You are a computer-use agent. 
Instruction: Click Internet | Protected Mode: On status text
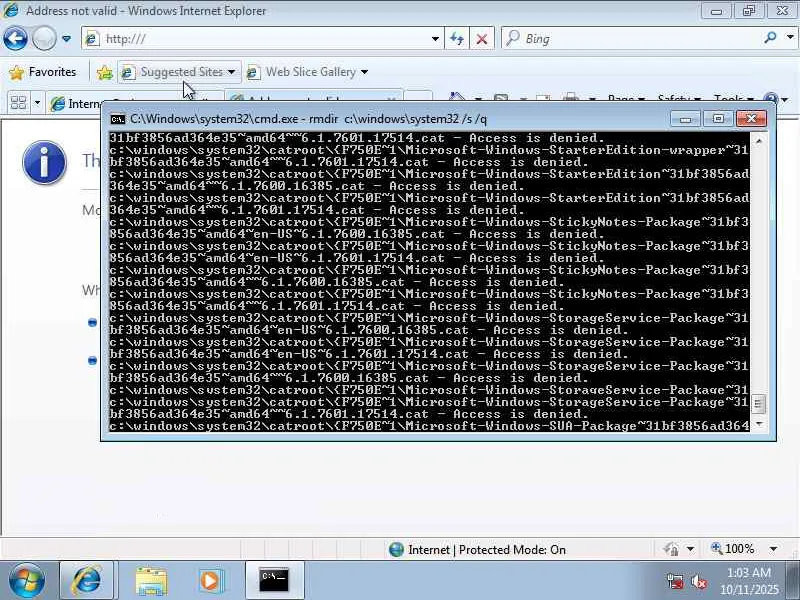[487, 549]
